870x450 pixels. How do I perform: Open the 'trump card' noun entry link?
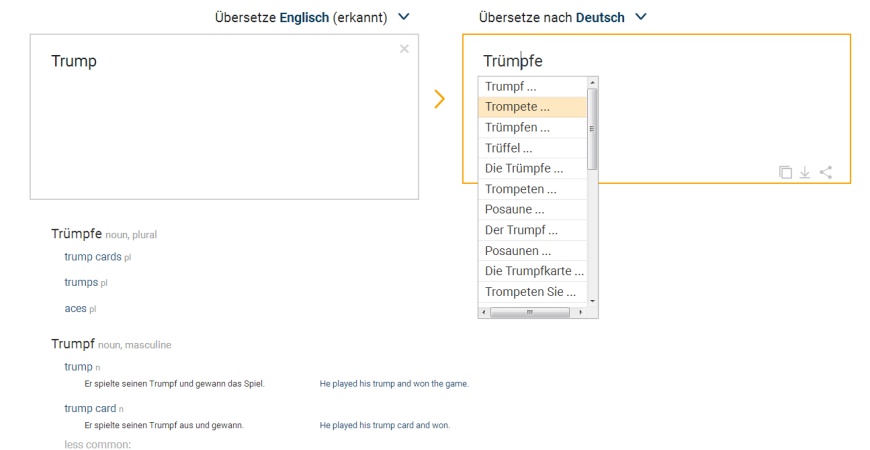[x=90, y=408]
